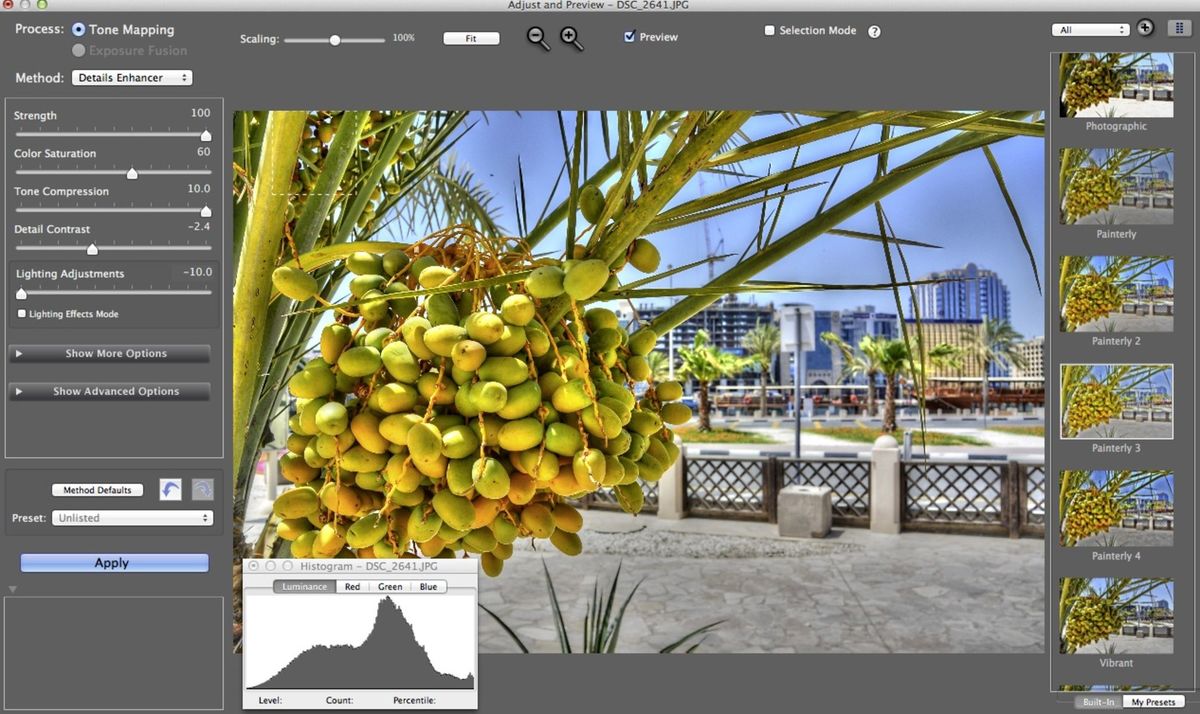Open the Preset dropdown showing Unlisted
This screenshot has height=714, width=1200.
pyautogui.click(x=133, y=518)
